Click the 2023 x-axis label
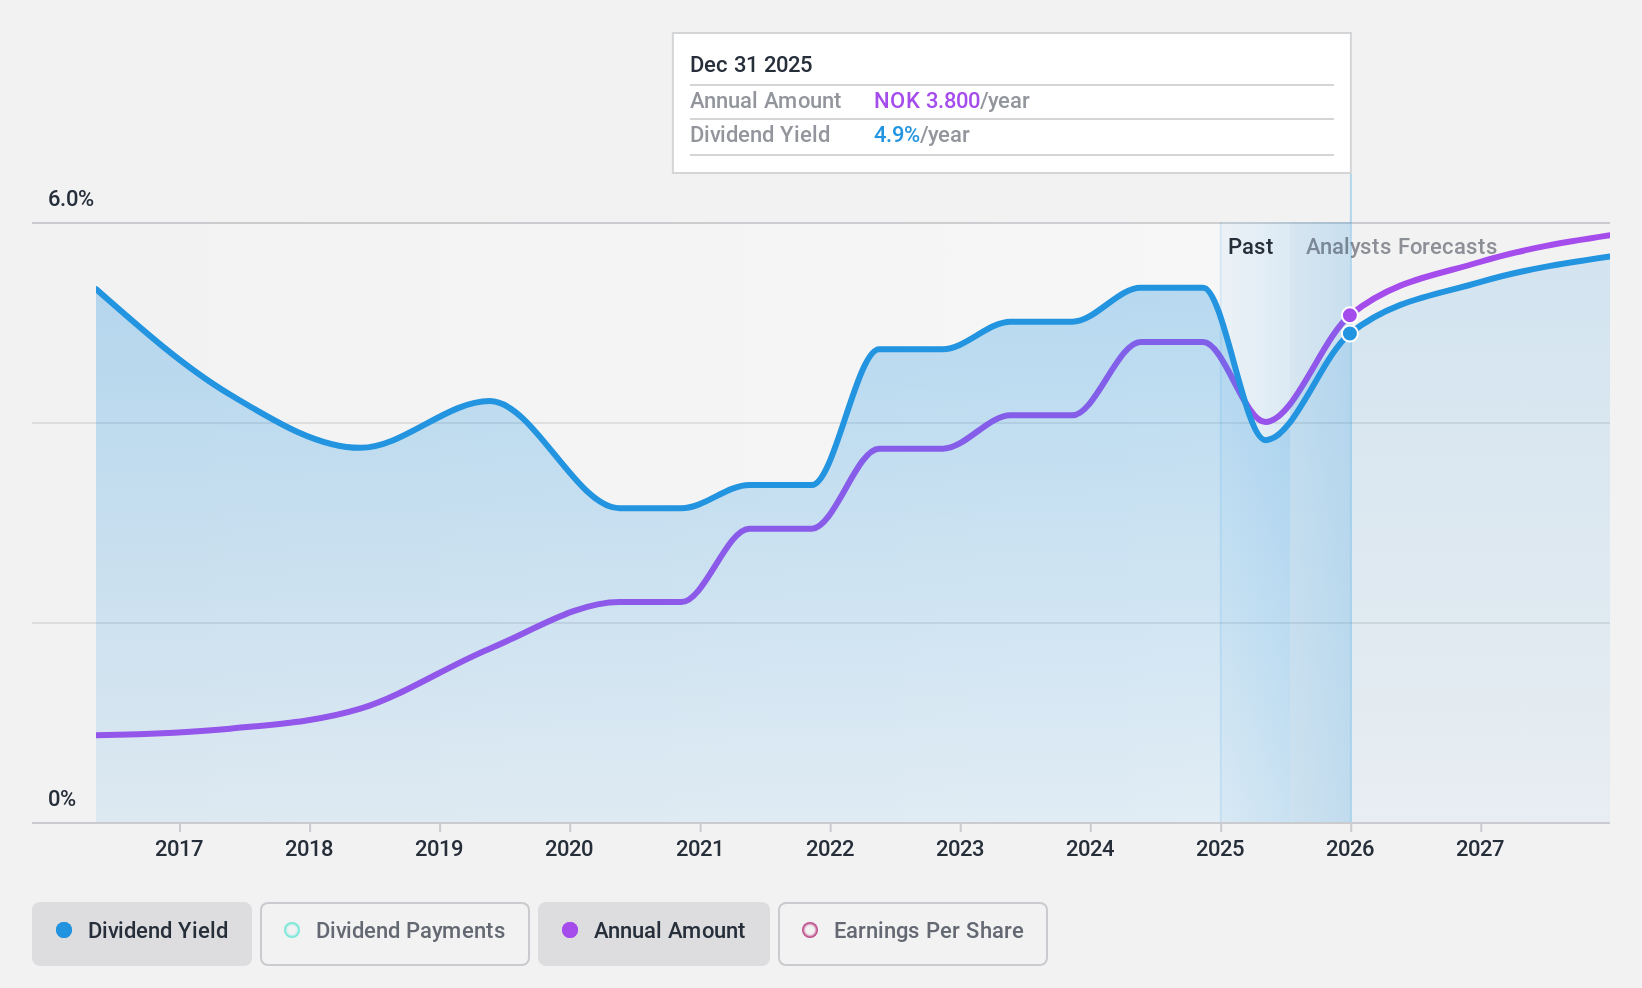Screen dimensions: 1642x988 coord(960,849)
